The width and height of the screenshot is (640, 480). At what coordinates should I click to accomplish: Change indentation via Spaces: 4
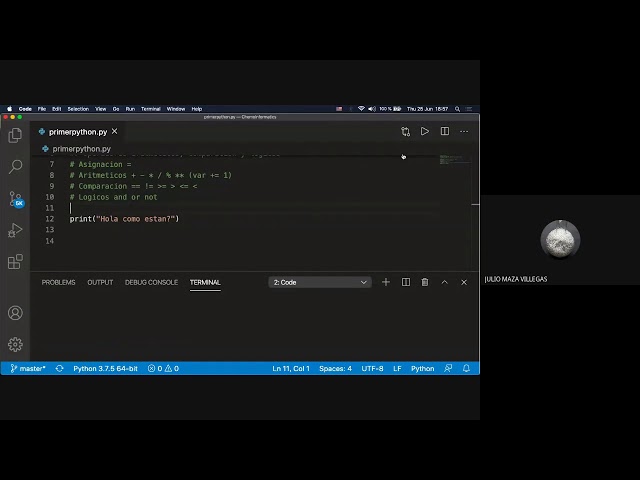tap(335, 369)
